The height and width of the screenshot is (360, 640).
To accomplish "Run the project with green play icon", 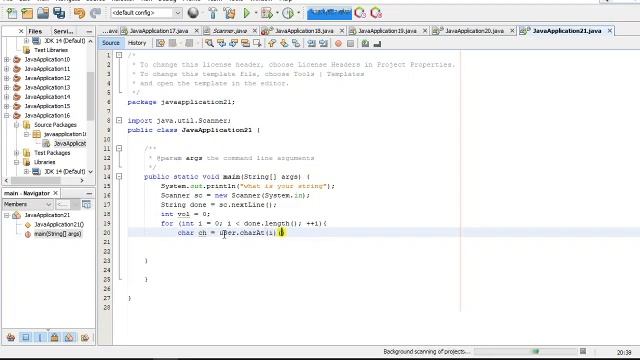I will pos(247,13).
